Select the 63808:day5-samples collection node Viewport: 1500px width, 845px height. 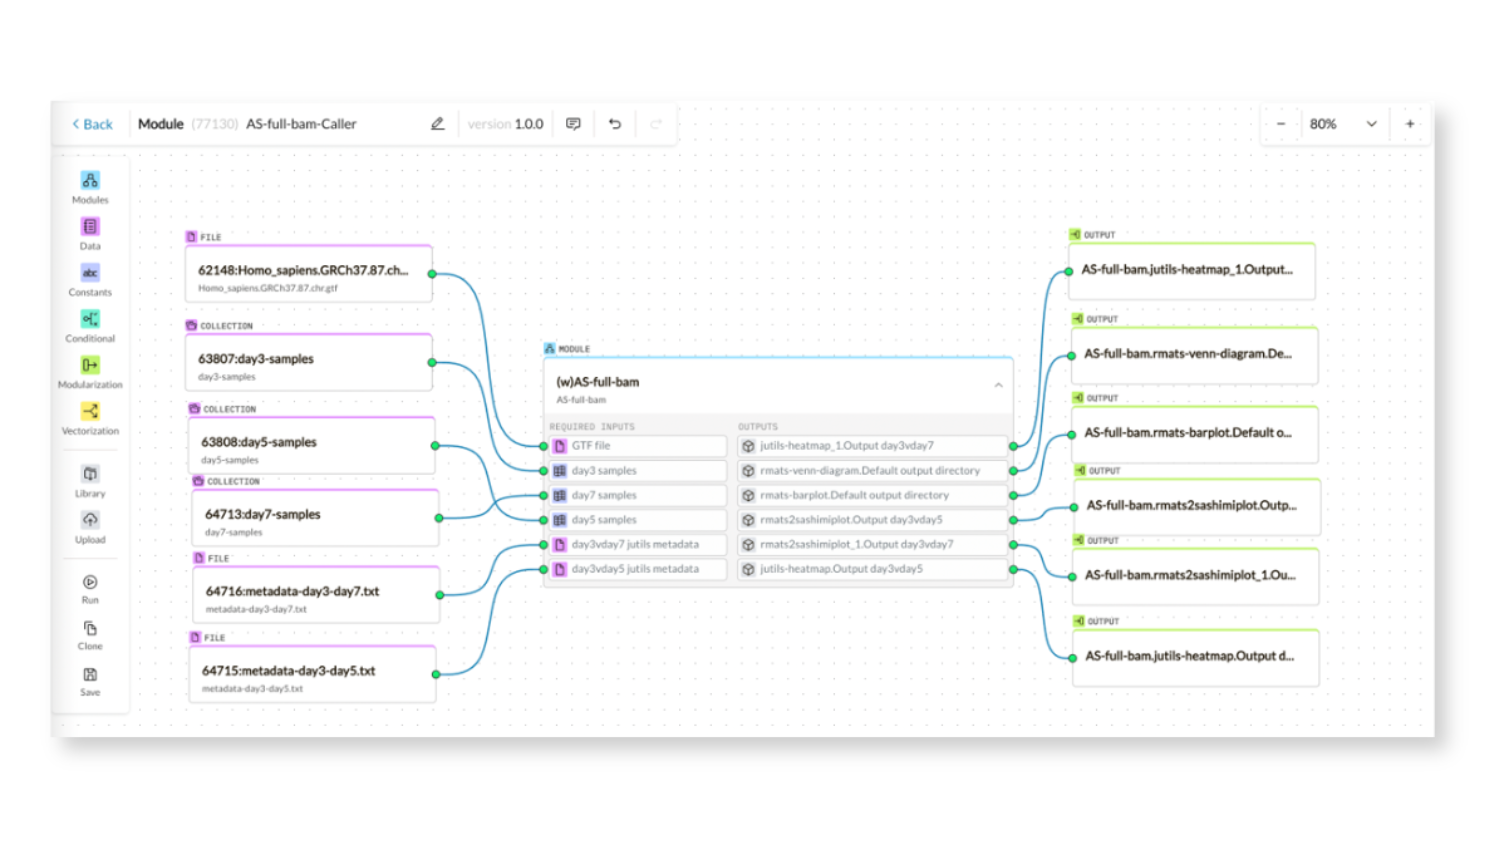coord(312,446)
